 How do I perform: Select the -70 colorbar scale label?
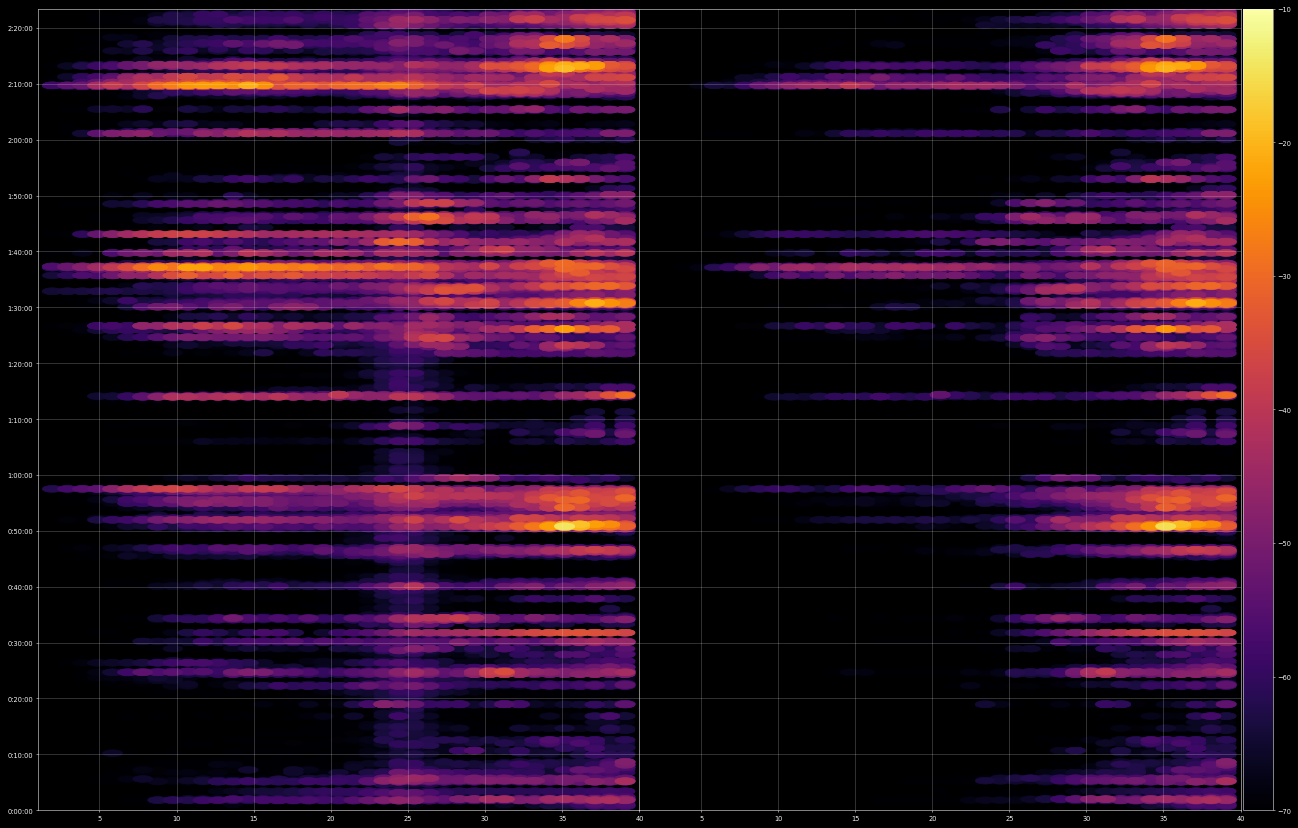coord(1283,810)
